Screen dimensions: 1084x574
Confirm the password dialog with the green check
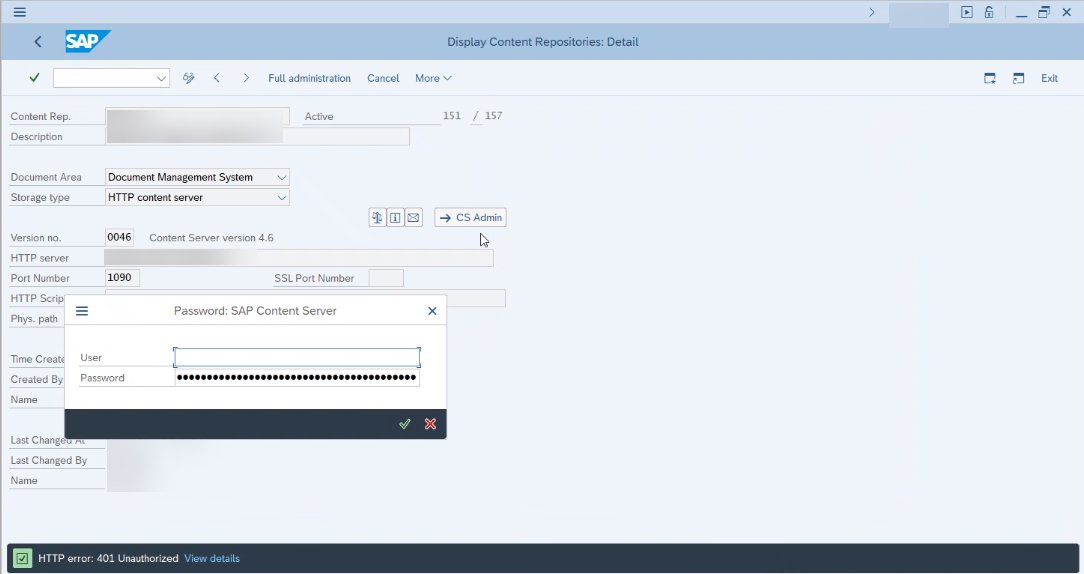click(x=404, y=424)
